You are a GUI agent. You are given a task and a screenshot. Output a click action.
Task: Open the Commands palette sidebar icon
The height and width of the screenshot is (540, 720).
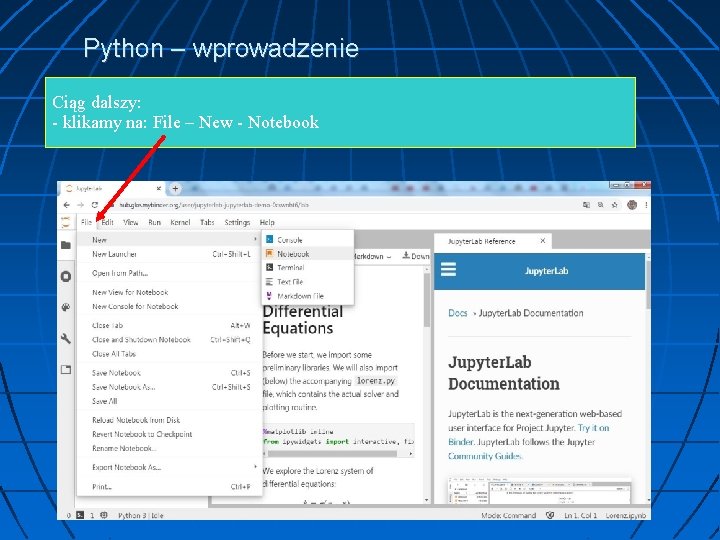[x=66, y=307]
